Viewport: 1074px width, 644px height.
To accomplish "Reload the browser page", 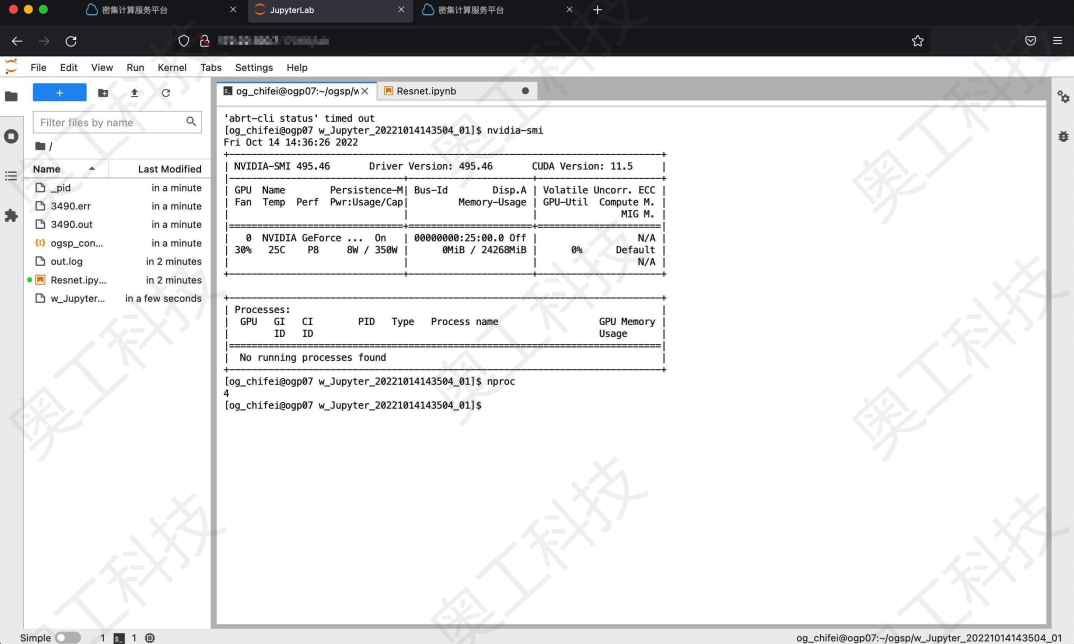I will tap(71, 41).
